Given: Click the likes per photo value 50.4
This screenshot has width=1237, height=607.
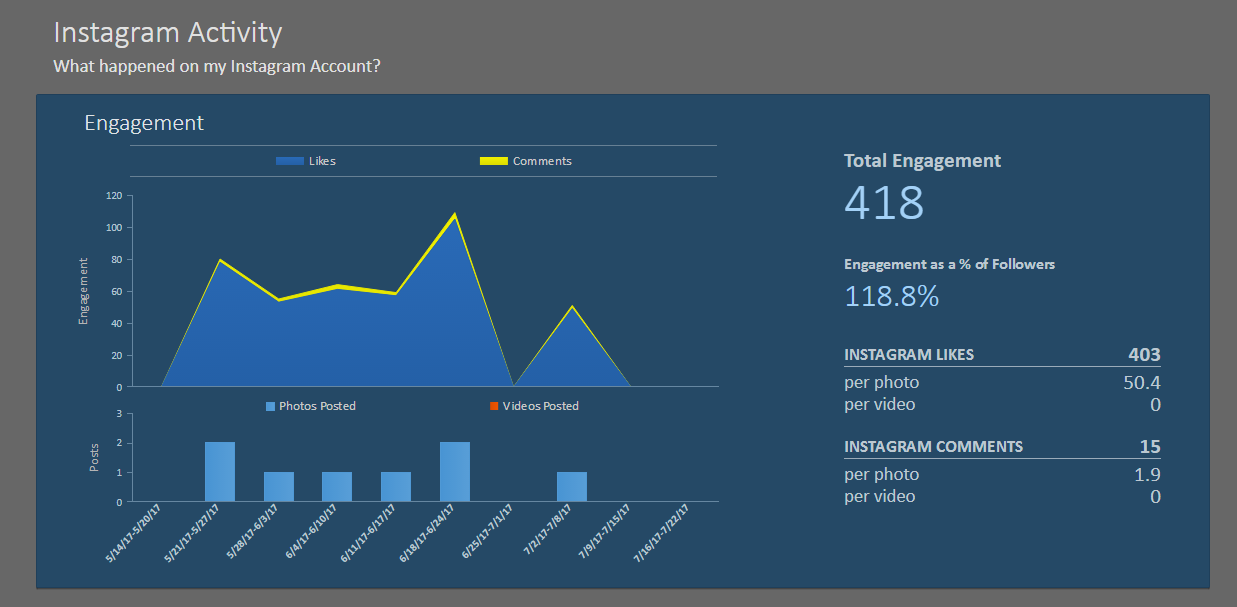Looking at the screenshot, I should (1142, 382).
